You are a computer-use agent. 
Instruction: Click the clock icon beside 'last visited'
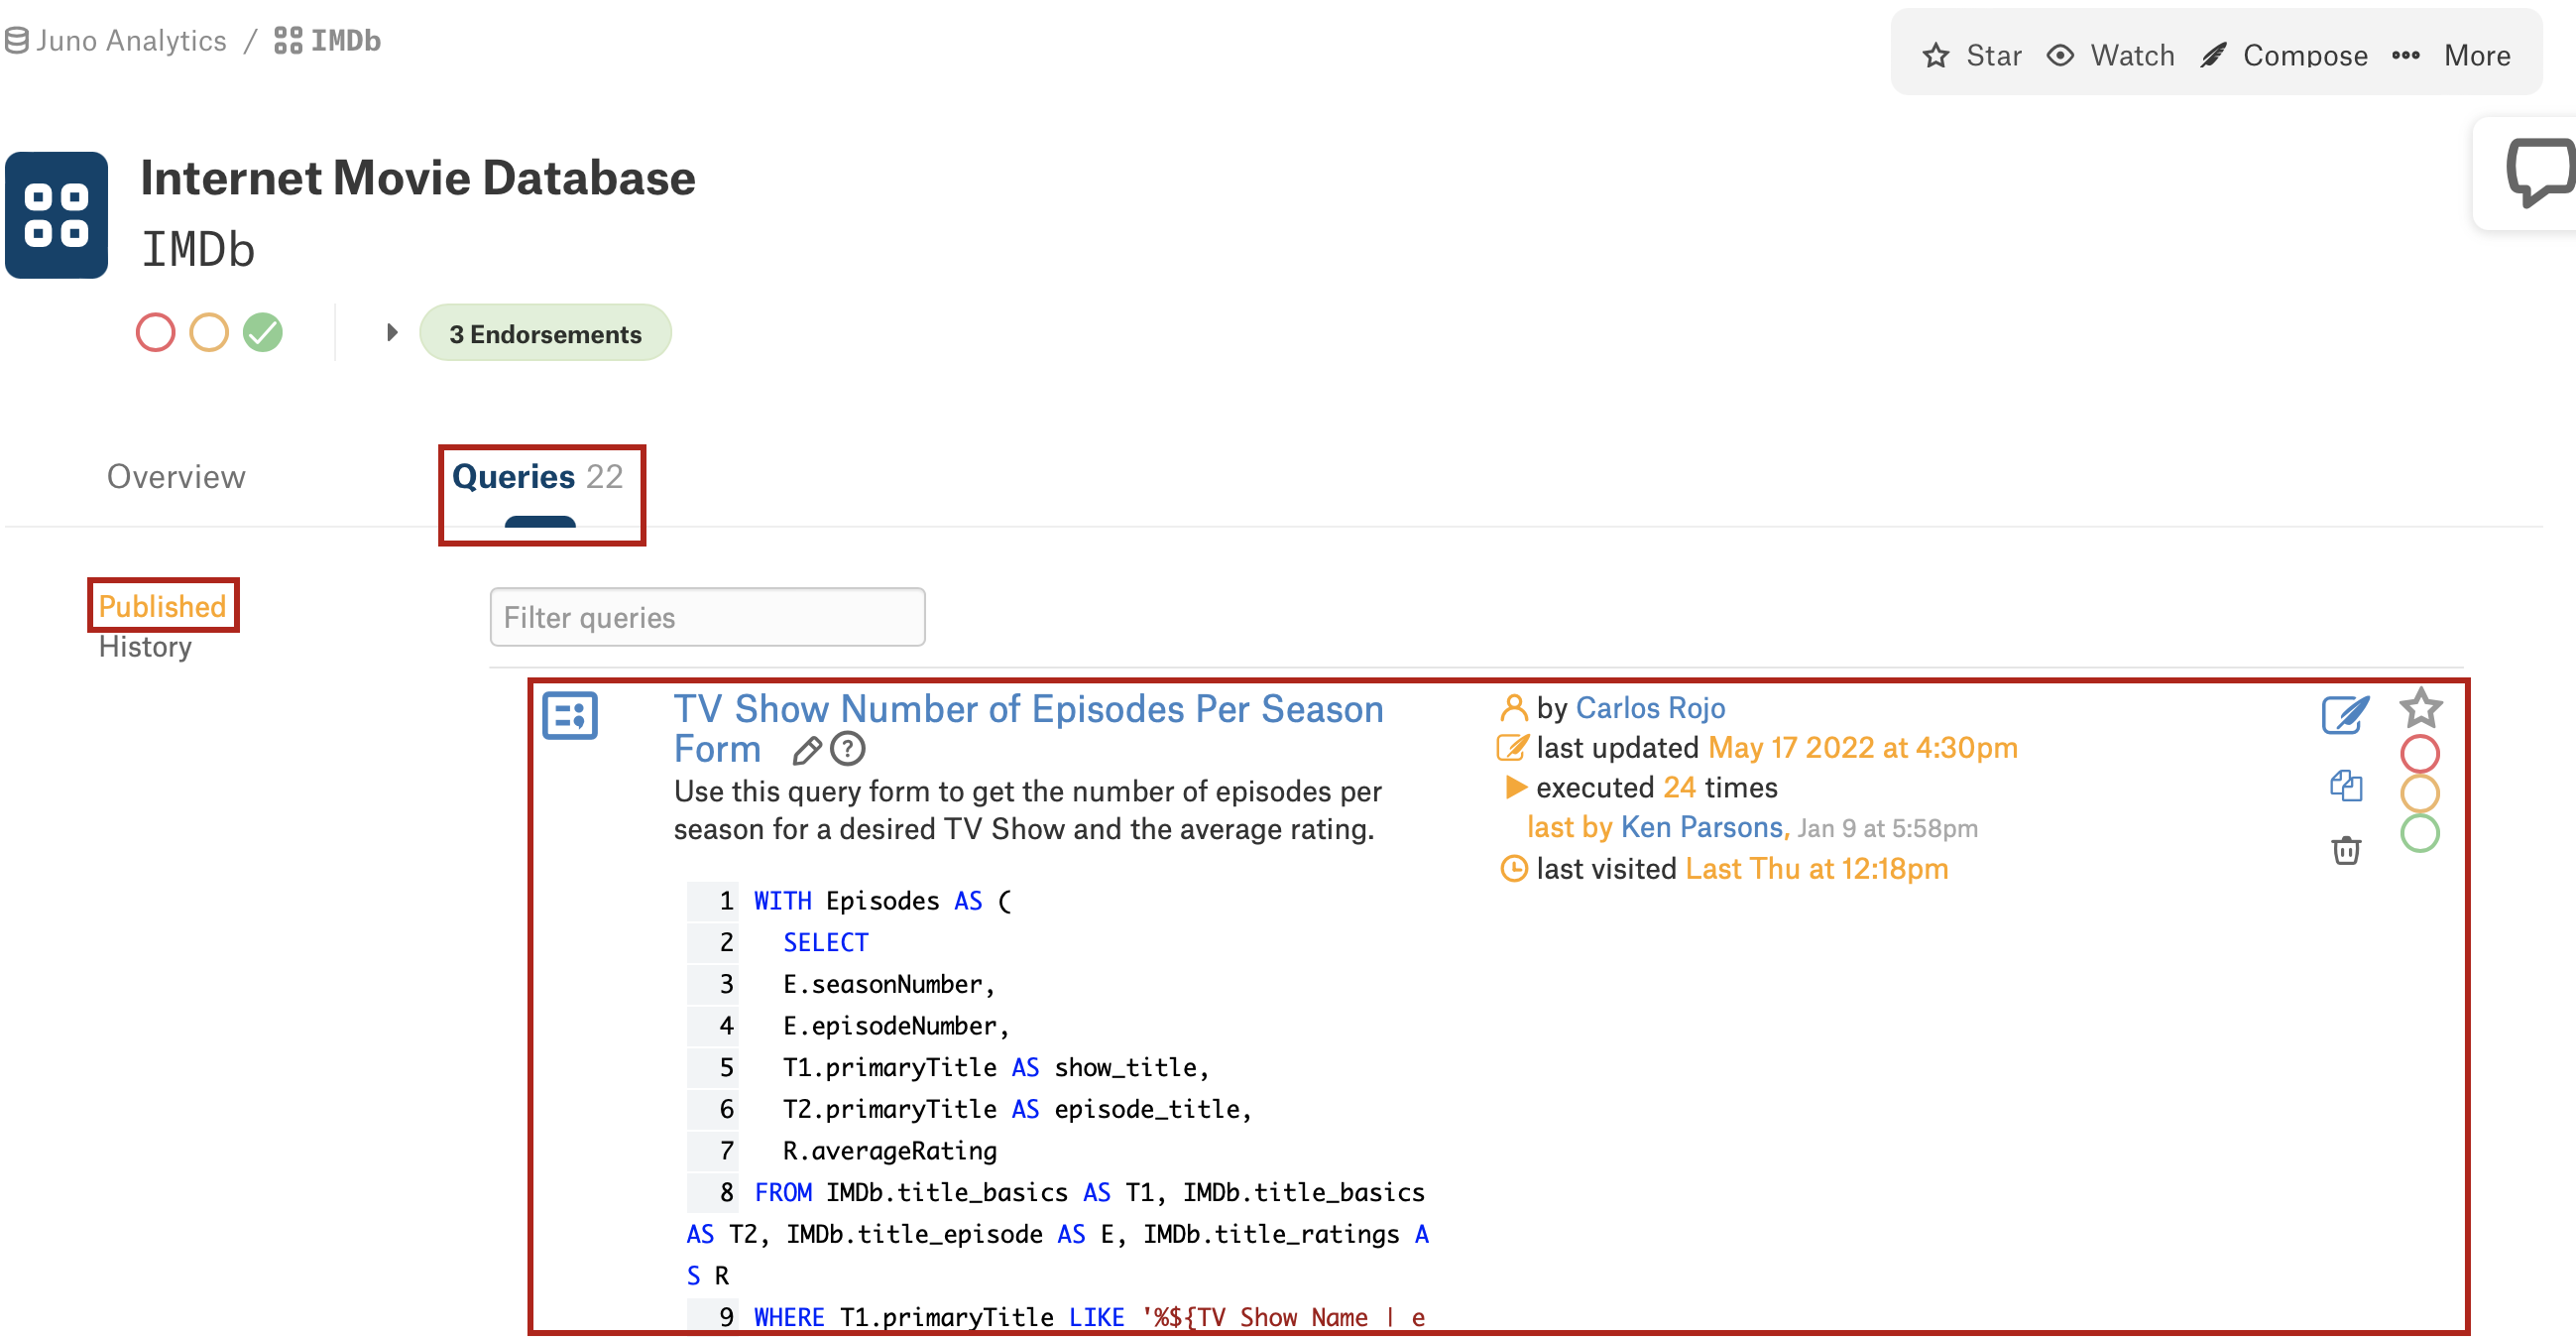pyautogui.click(x=1514, y=869)
